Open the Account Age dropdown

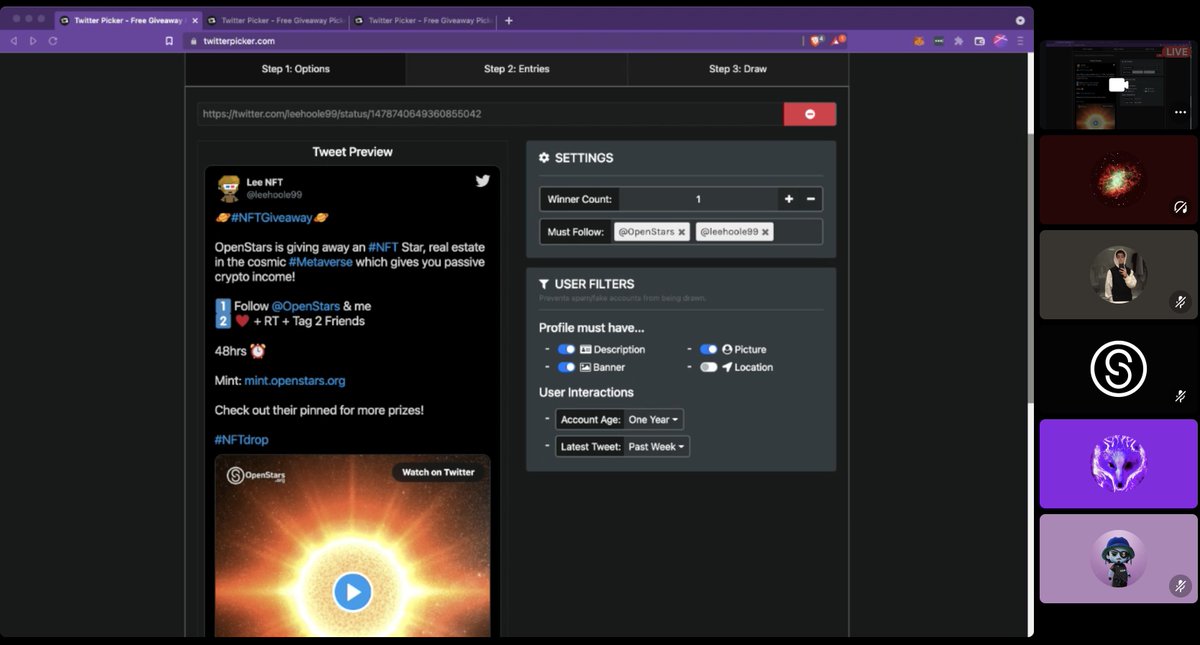pyautogui.click(x=654, y=420)
